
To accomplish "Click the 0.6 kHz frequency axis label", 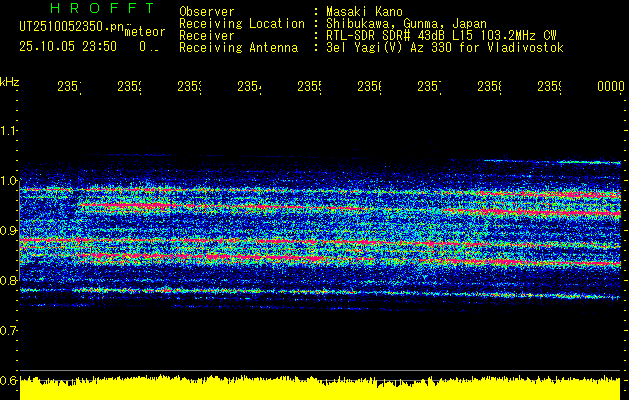I will (8, 380).
